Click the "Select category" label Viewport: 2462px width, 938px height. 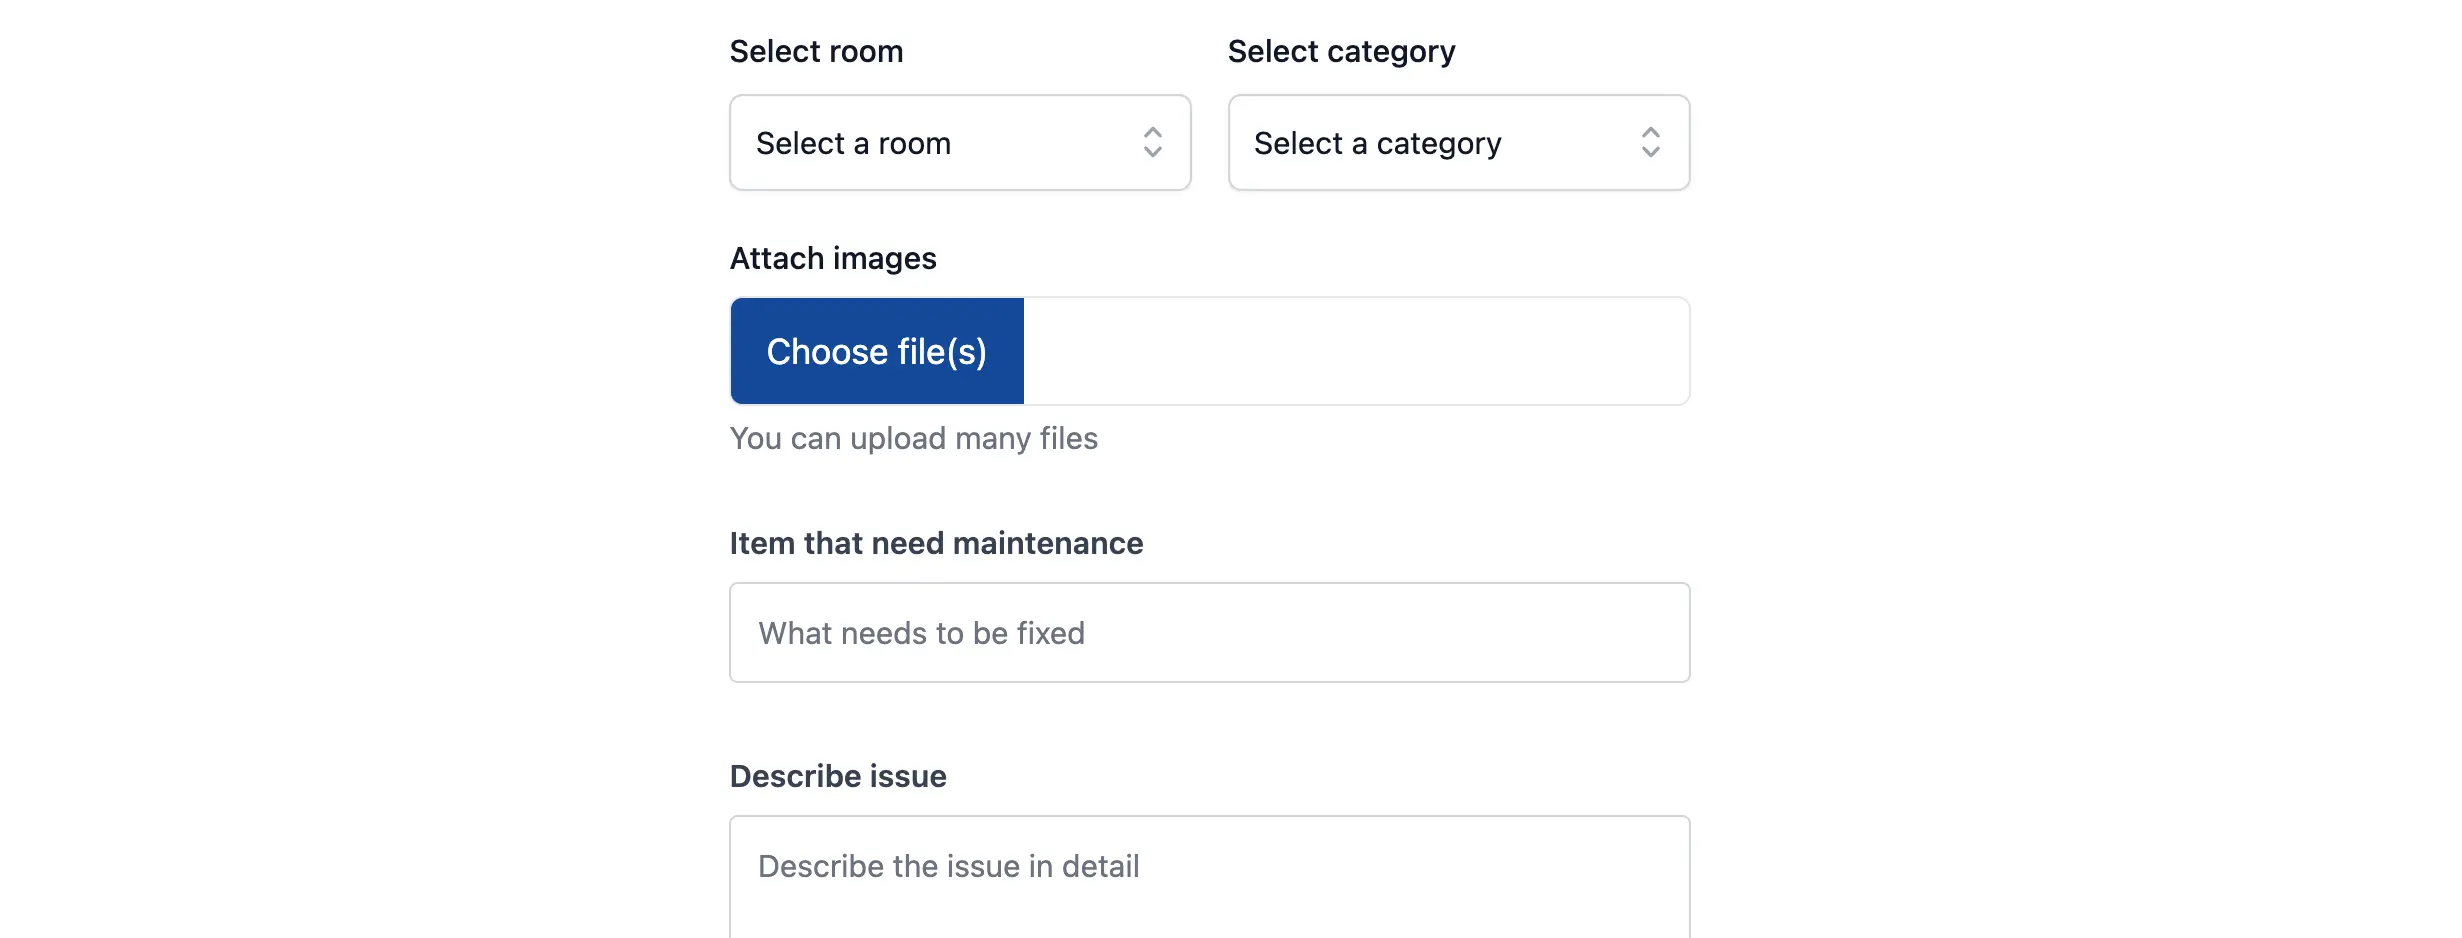(1341, 51)
